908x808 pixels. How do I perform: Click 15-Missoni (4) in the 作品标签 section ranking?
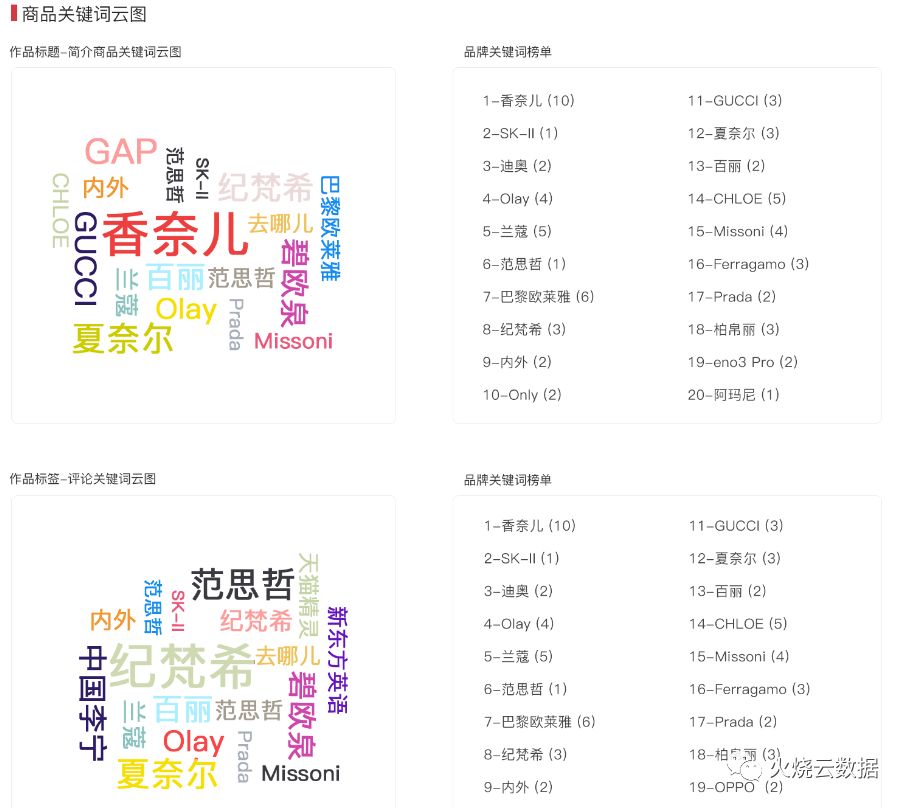tap(739, 657)
